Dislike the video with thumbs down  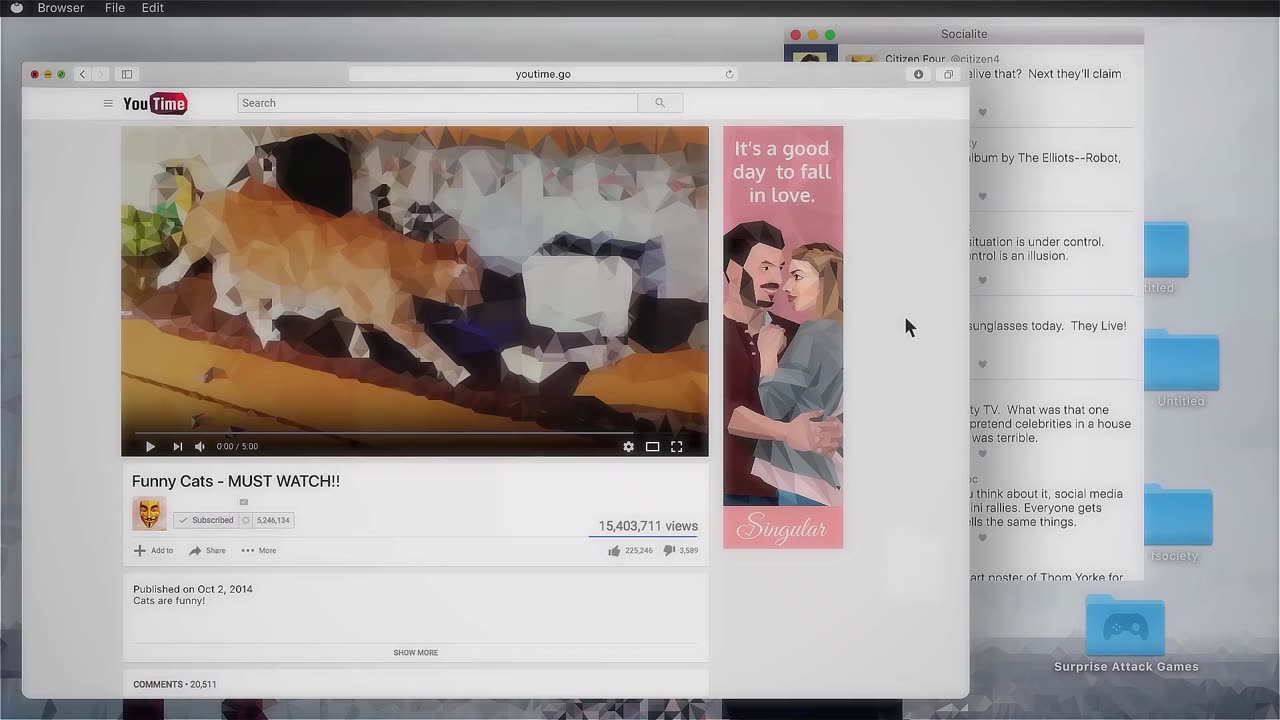pyautogui.click(x=669, y=550)
